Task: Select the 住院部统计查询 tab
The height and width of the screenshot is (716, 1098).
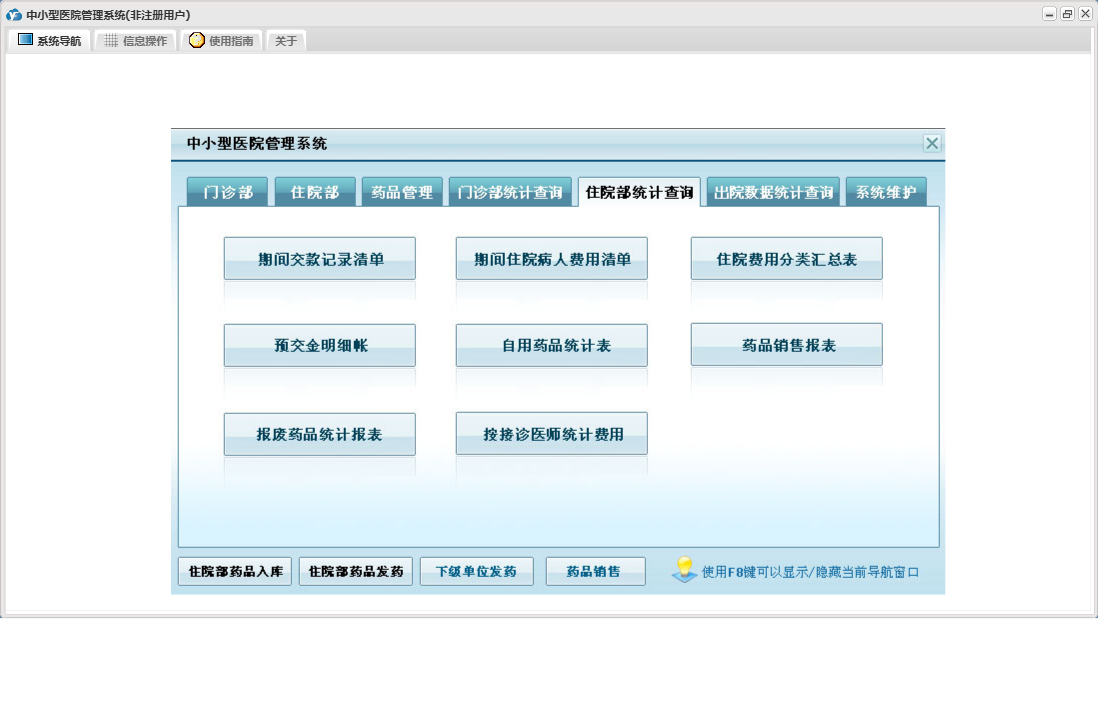Action: [639, 192]
